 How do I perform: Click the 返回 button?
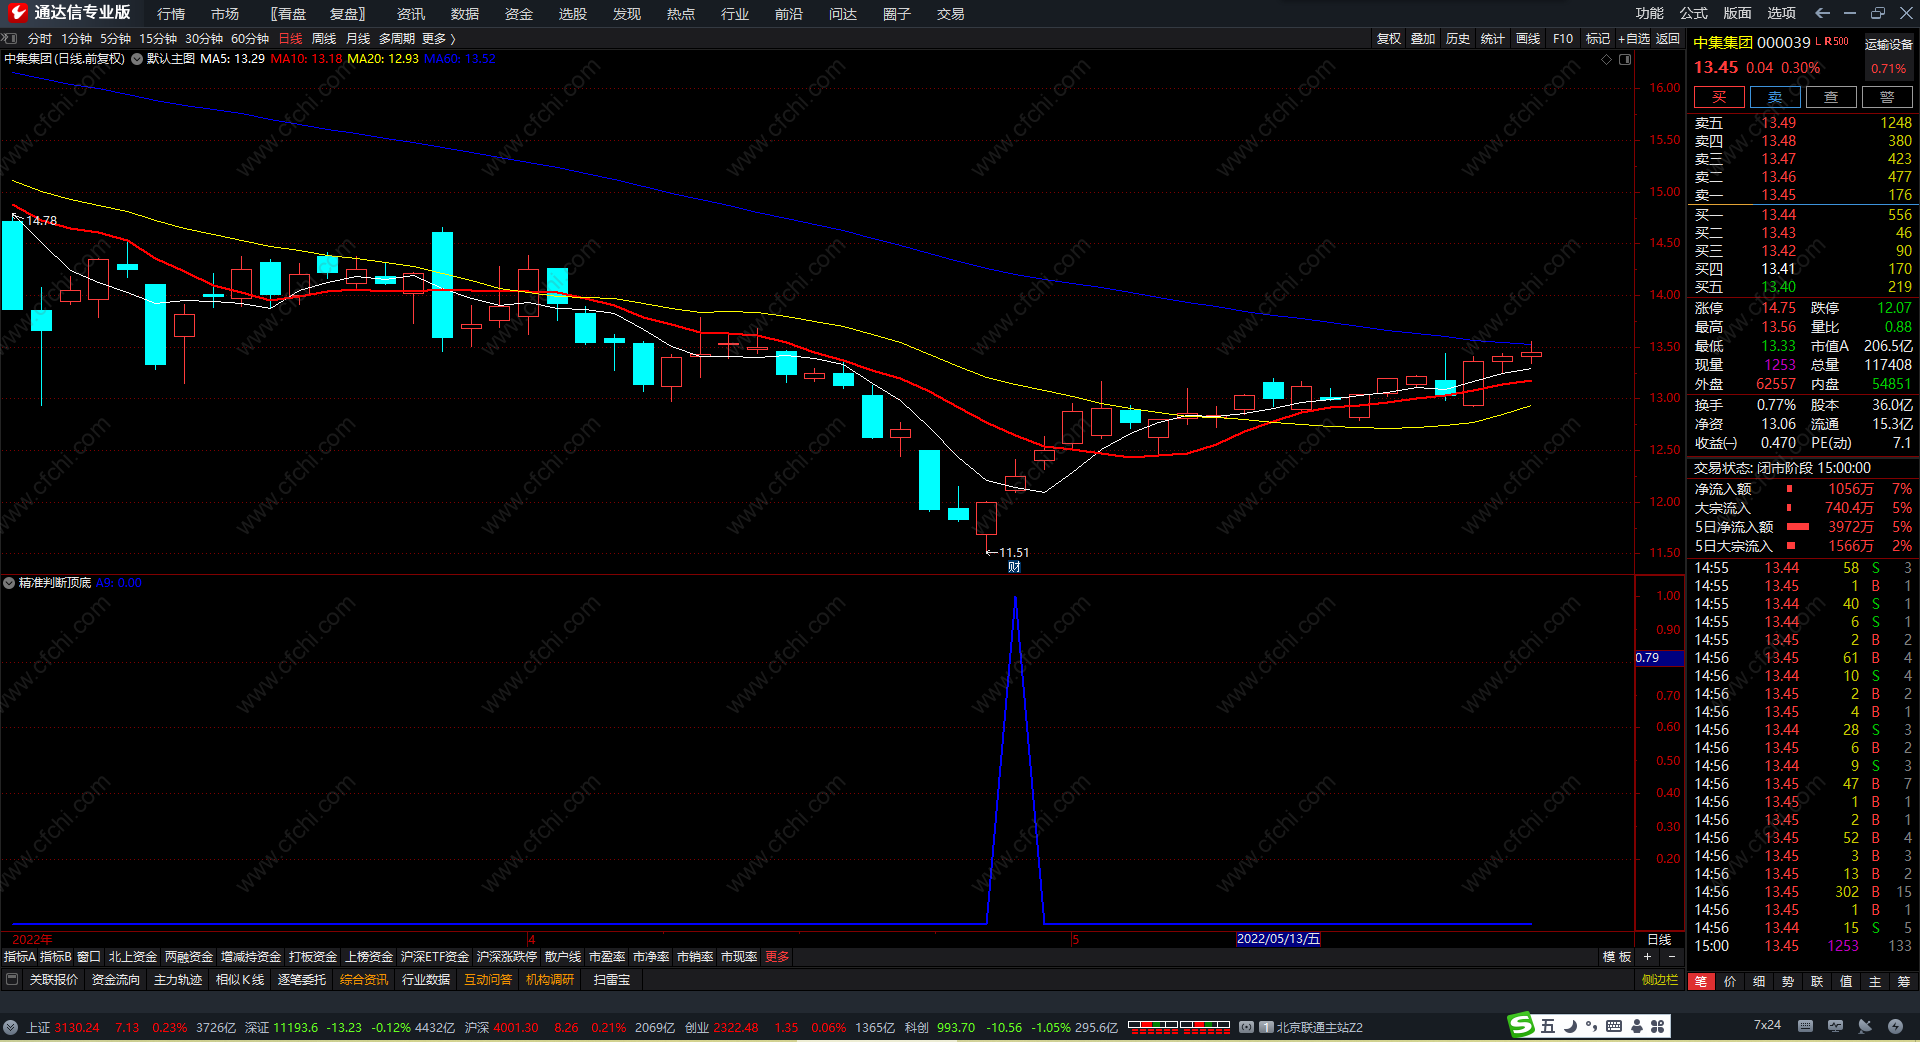pos(1668,39)
